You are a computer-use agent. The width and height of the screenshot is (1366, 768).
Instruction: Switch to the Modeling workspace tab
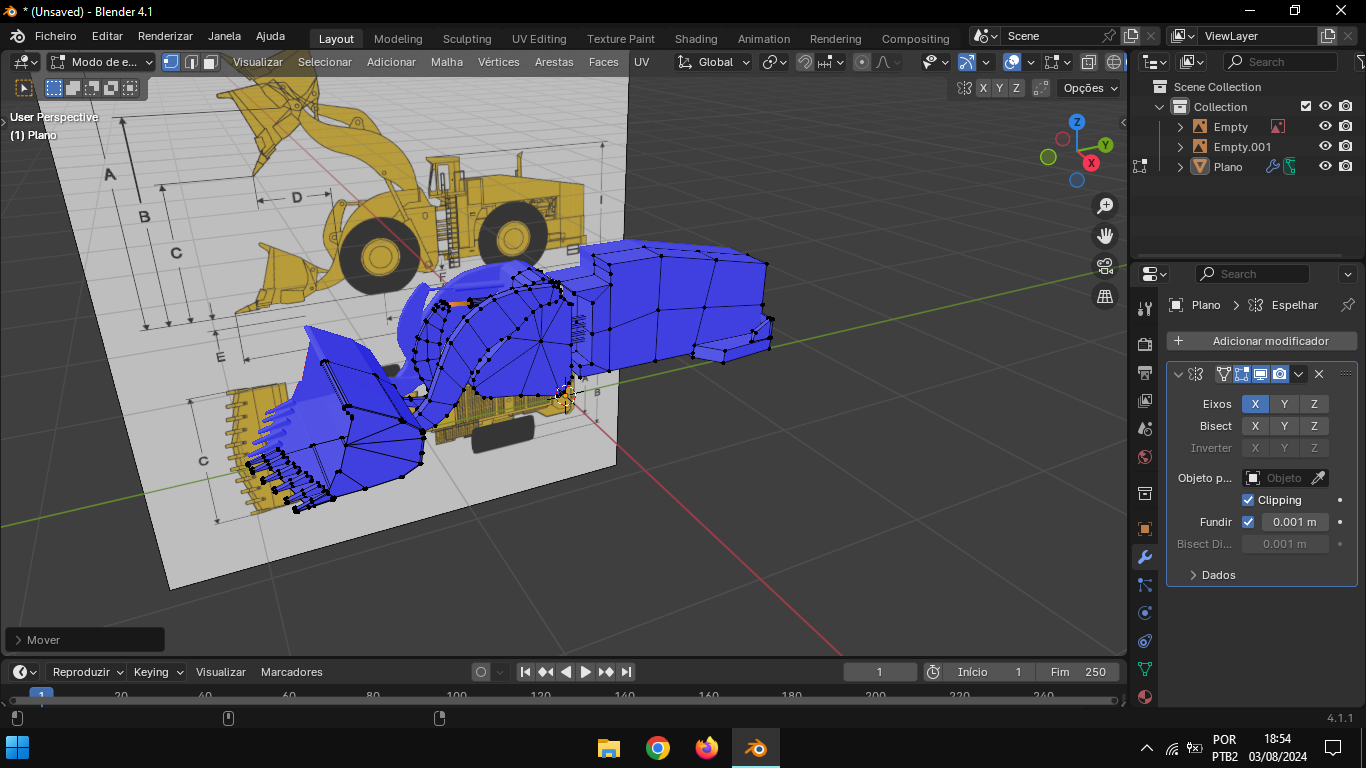(398, 39)
